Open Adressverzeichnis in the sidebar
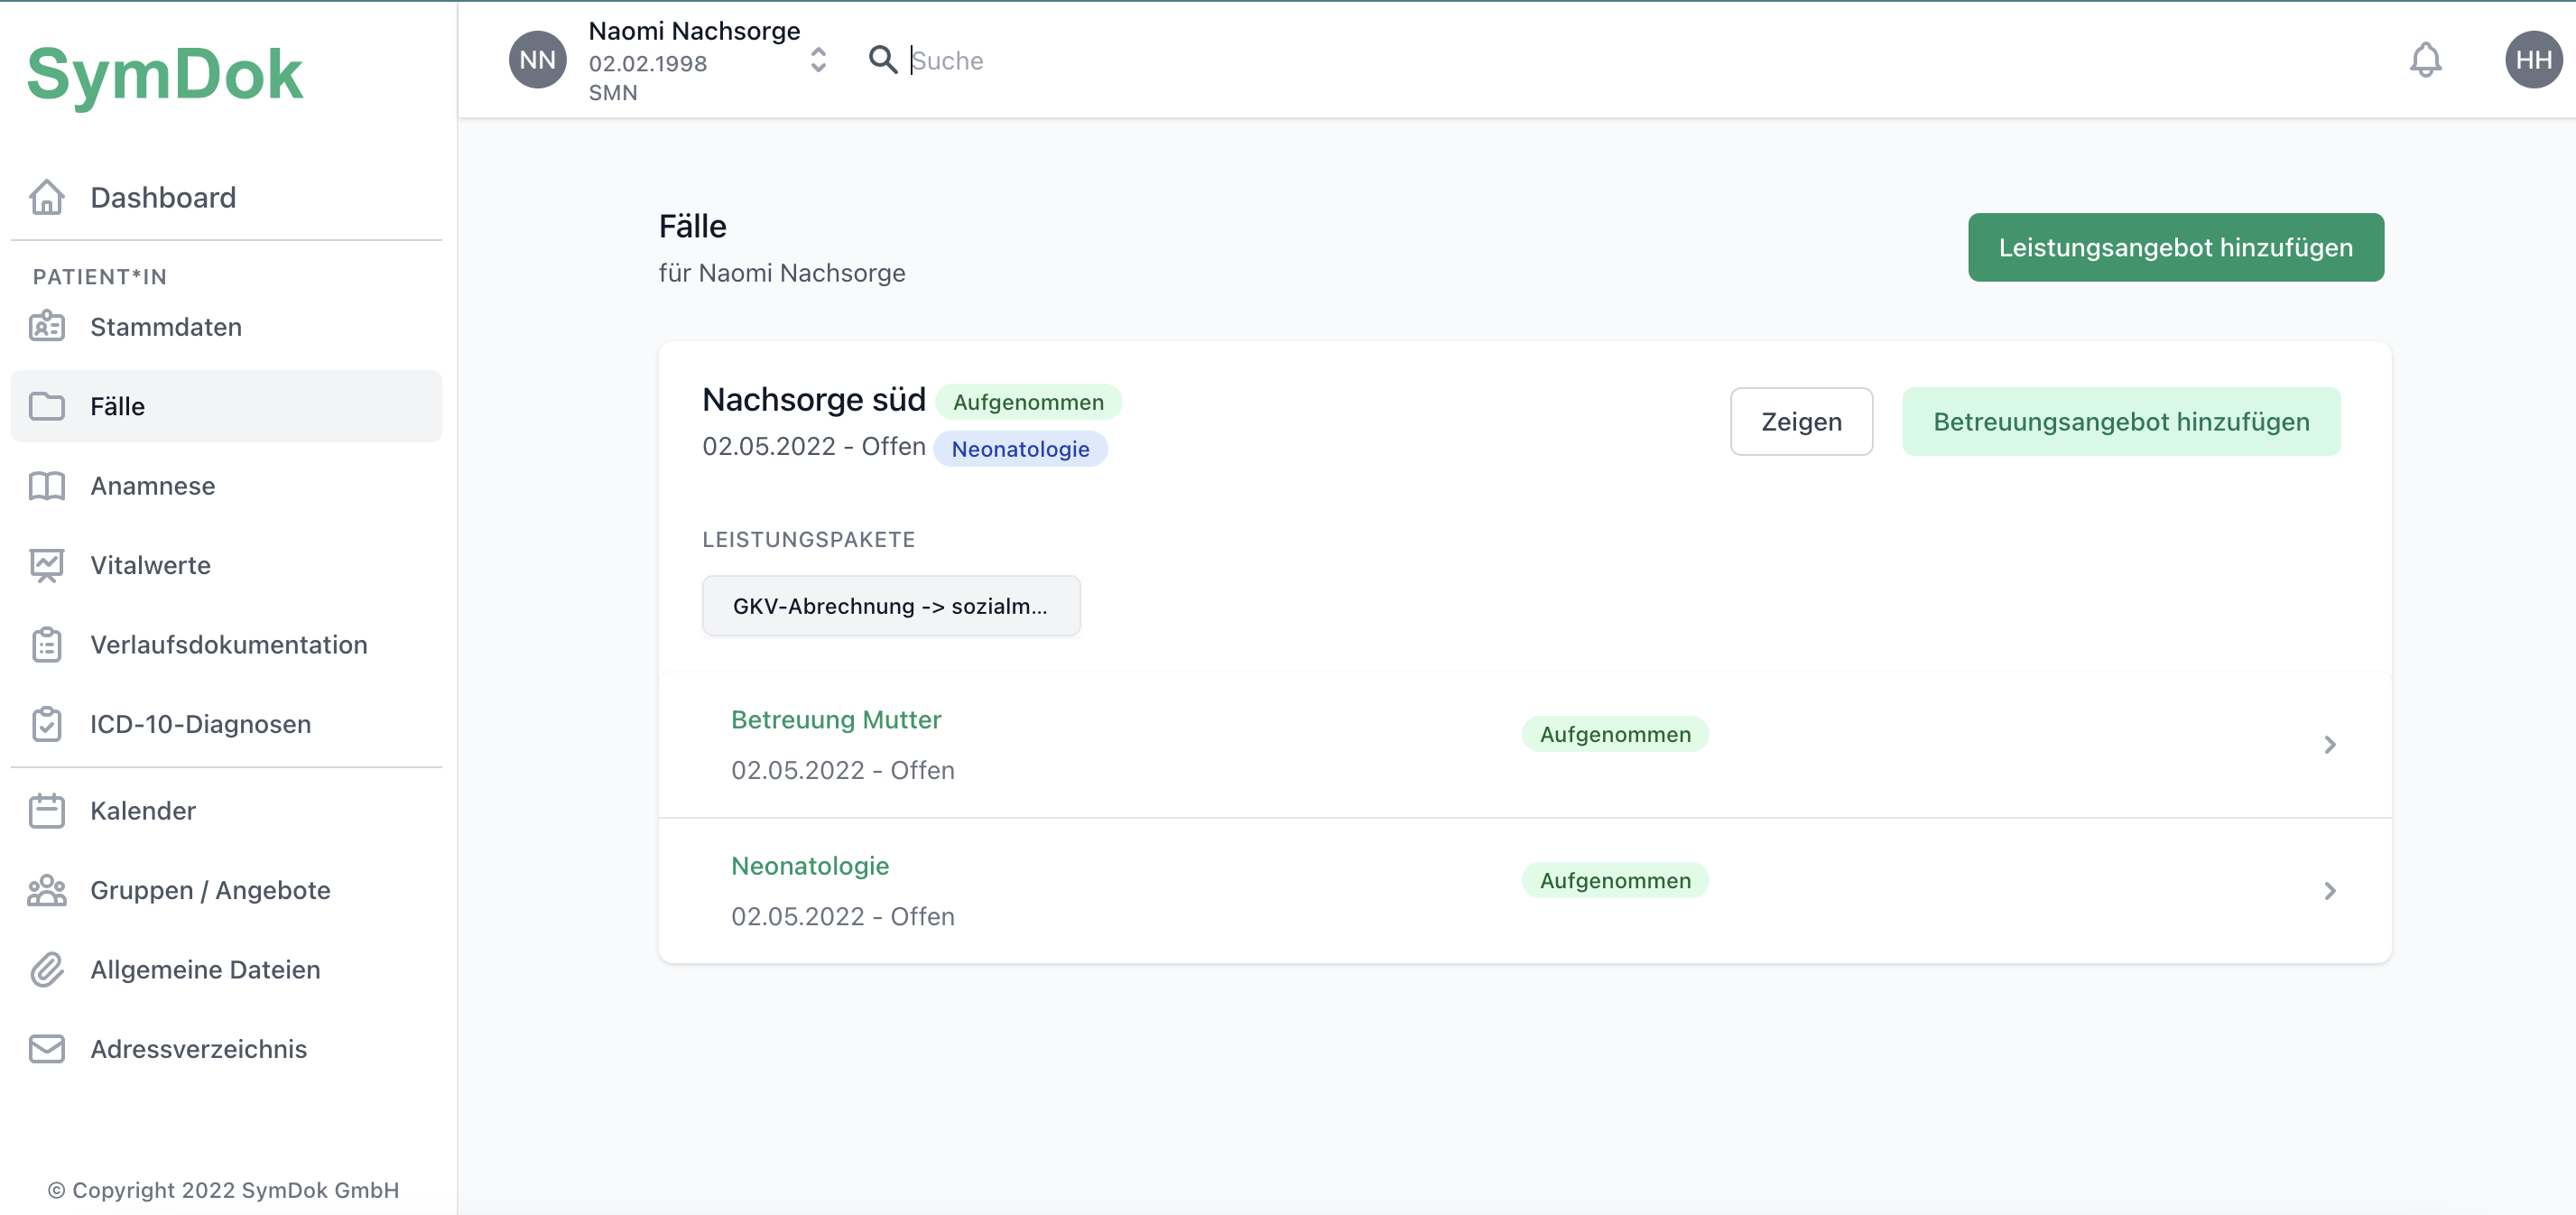2576x1215 pixels. click(x=226, y=1049)
